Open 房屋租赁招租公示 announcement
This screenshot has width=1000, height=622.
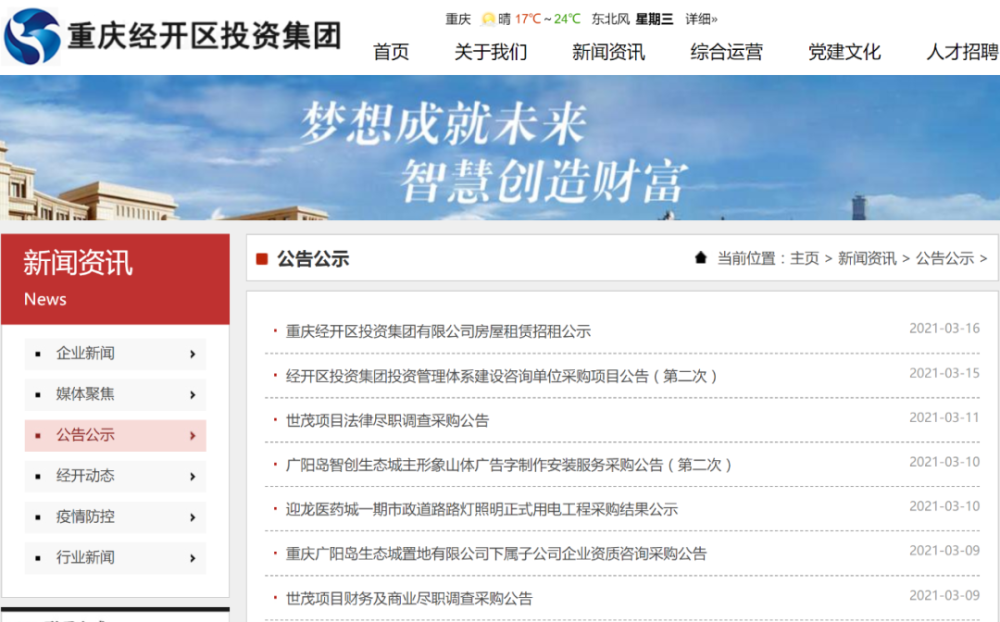[438, 332]
